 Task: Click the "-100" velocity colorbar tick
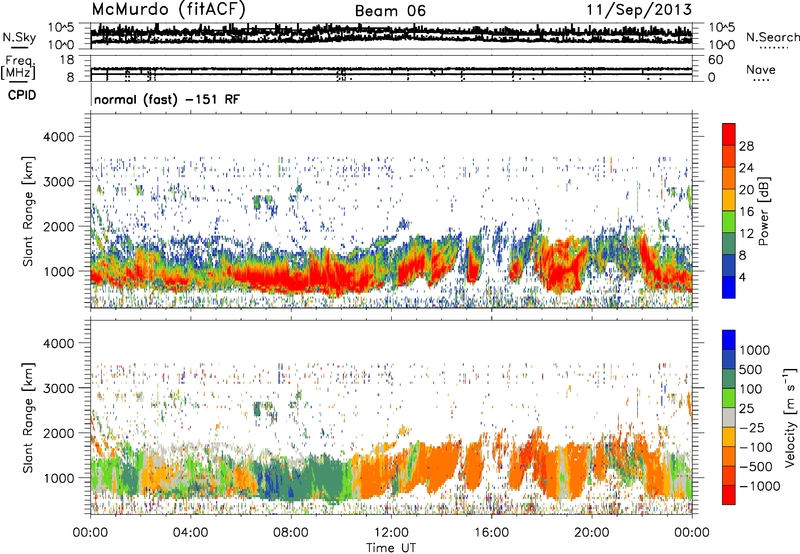[x=756, y=447]
